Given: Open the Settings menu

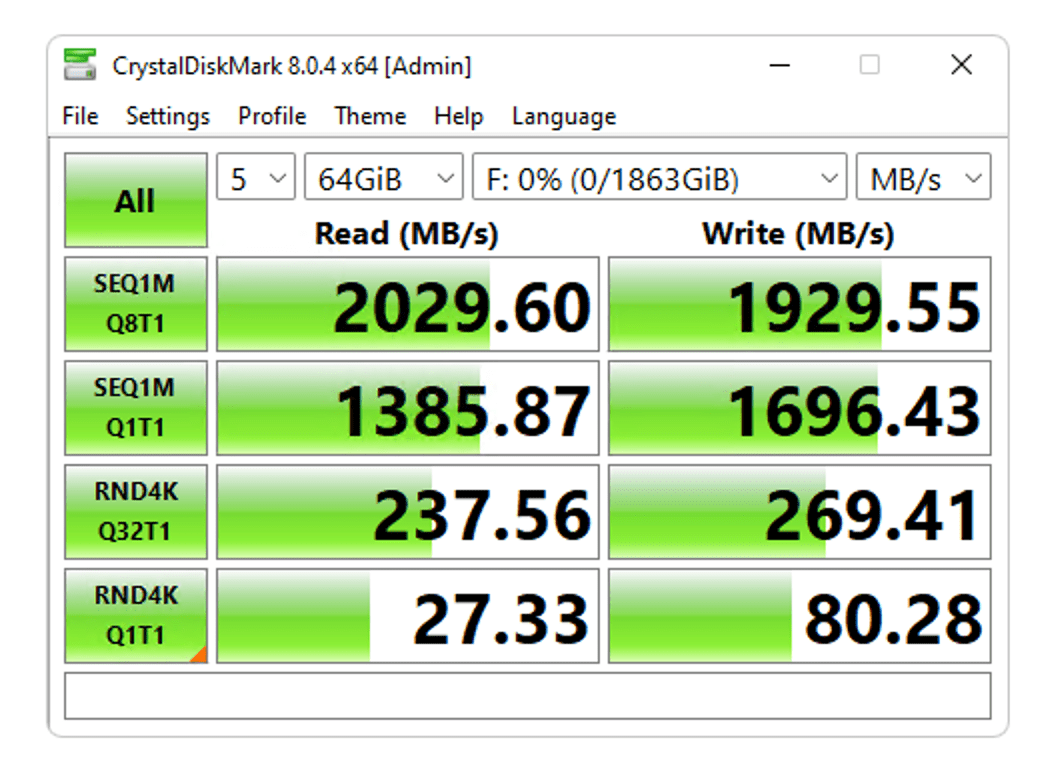Looking at the screenshot, I should (x=168, y=116).
